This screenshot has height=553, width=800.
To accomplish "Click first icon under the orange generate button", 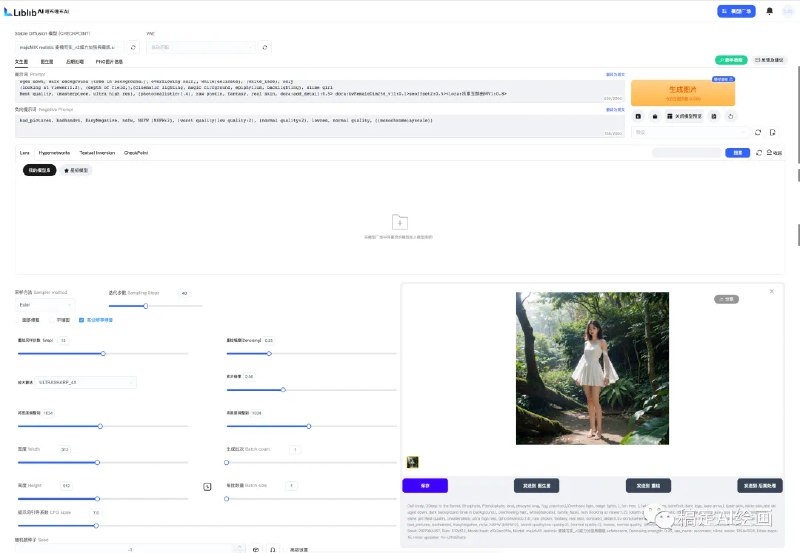I will (x=638, y=116).
